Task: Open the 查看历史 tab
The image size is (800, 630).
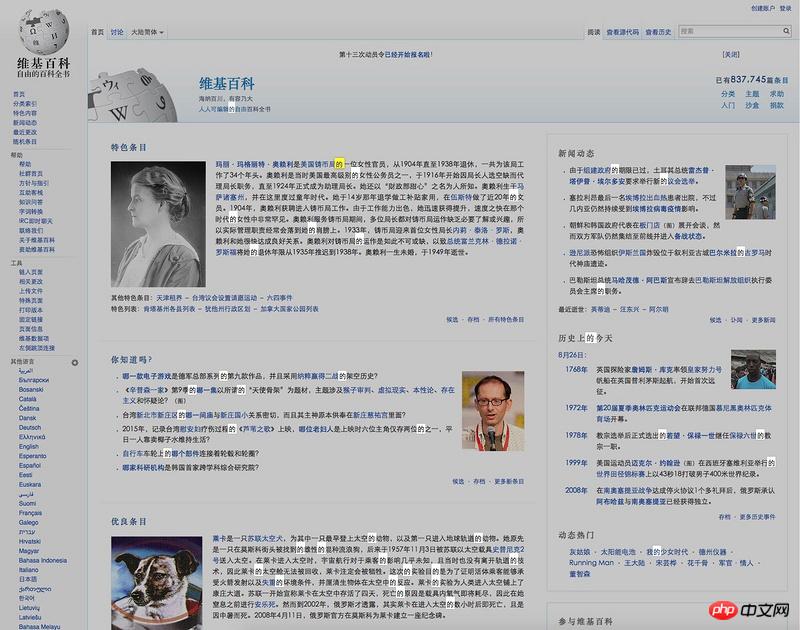Action: coord(658,32)
